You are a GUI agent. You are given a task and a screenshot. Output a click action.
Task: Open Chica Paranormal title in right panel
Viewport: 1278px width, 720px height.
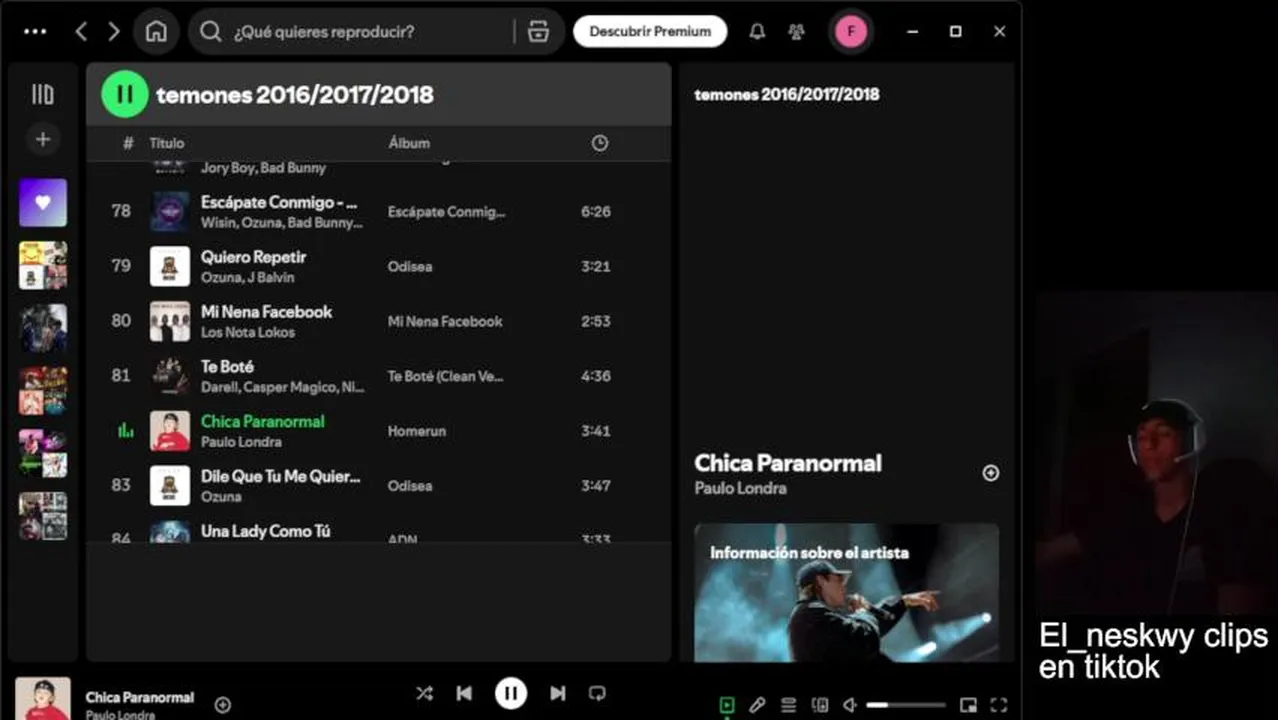coord(788,463)
